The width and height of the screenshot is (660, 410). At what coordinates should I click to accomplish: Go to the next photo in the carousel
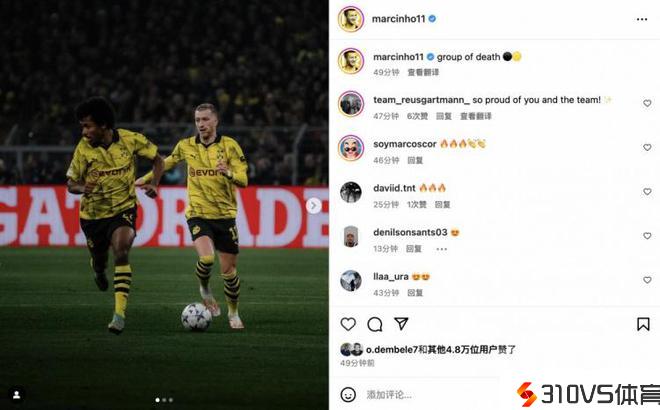click(x=314, y=206)
